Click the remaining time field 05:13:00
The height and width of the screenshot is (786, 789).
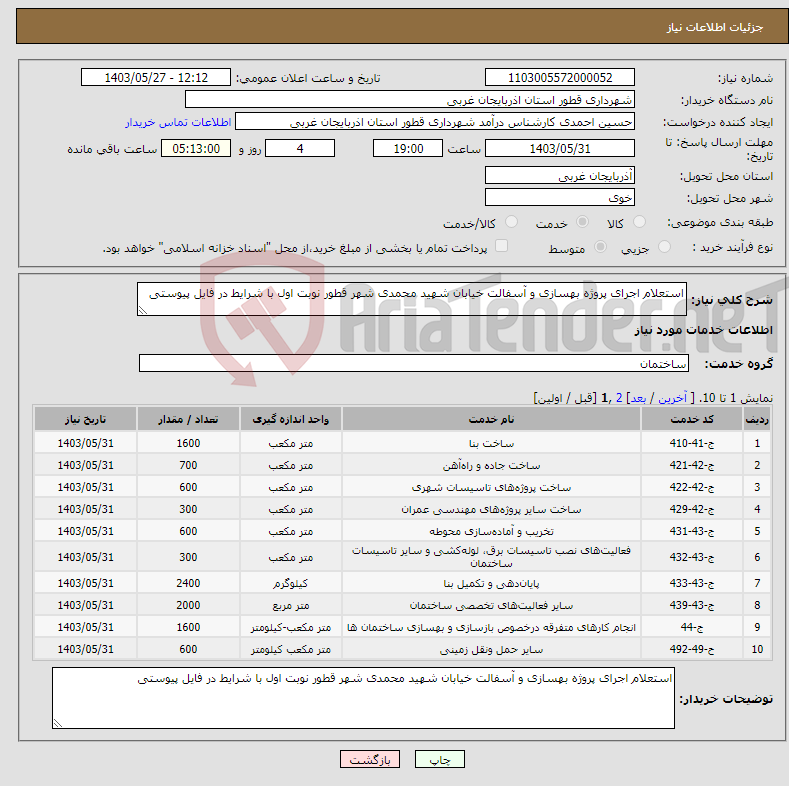pos(196,148)
